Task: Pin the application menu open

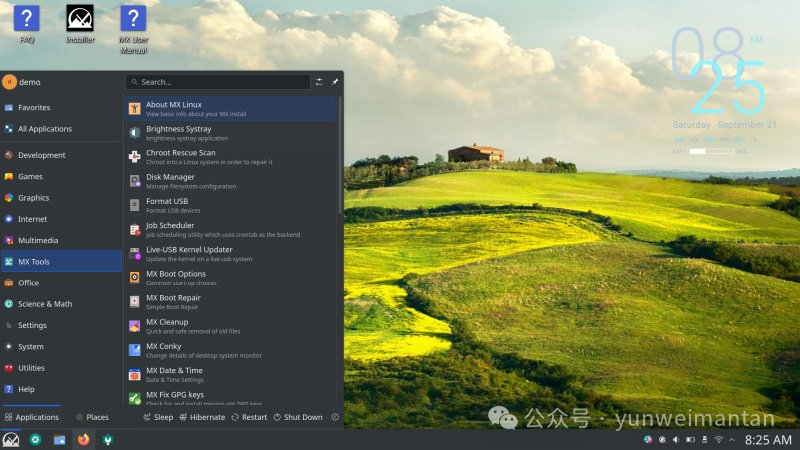Action: point(335,82)
